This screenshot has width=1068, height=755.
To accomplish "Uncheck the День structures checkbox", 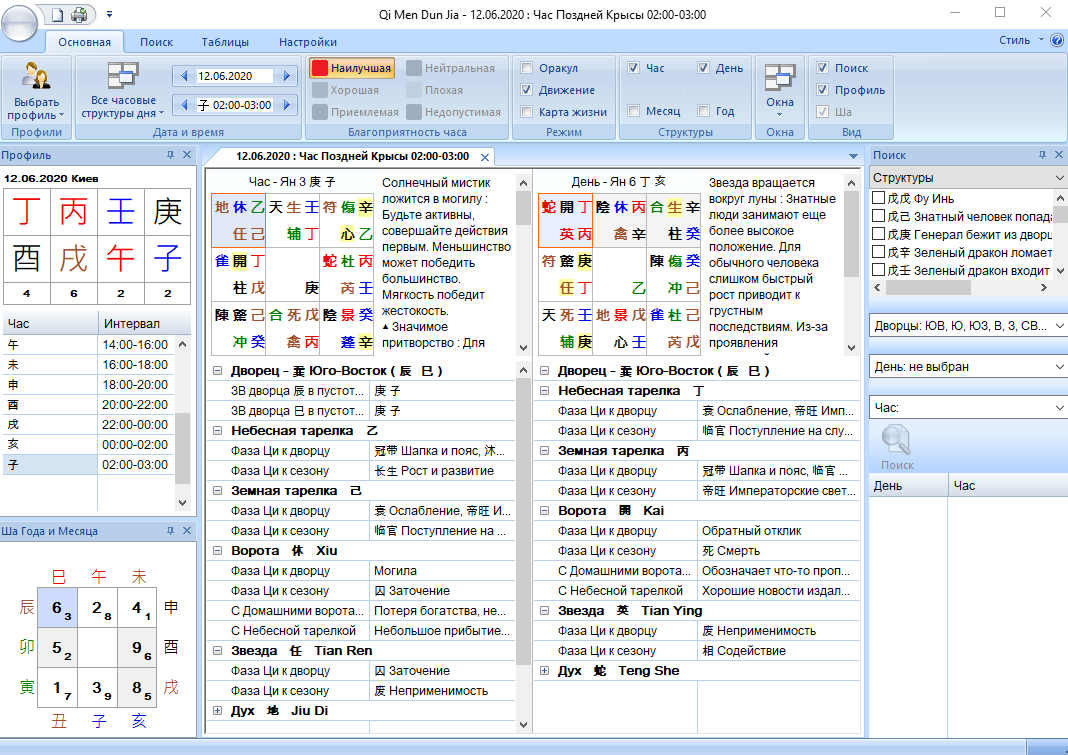I will [x=704, y=67].
